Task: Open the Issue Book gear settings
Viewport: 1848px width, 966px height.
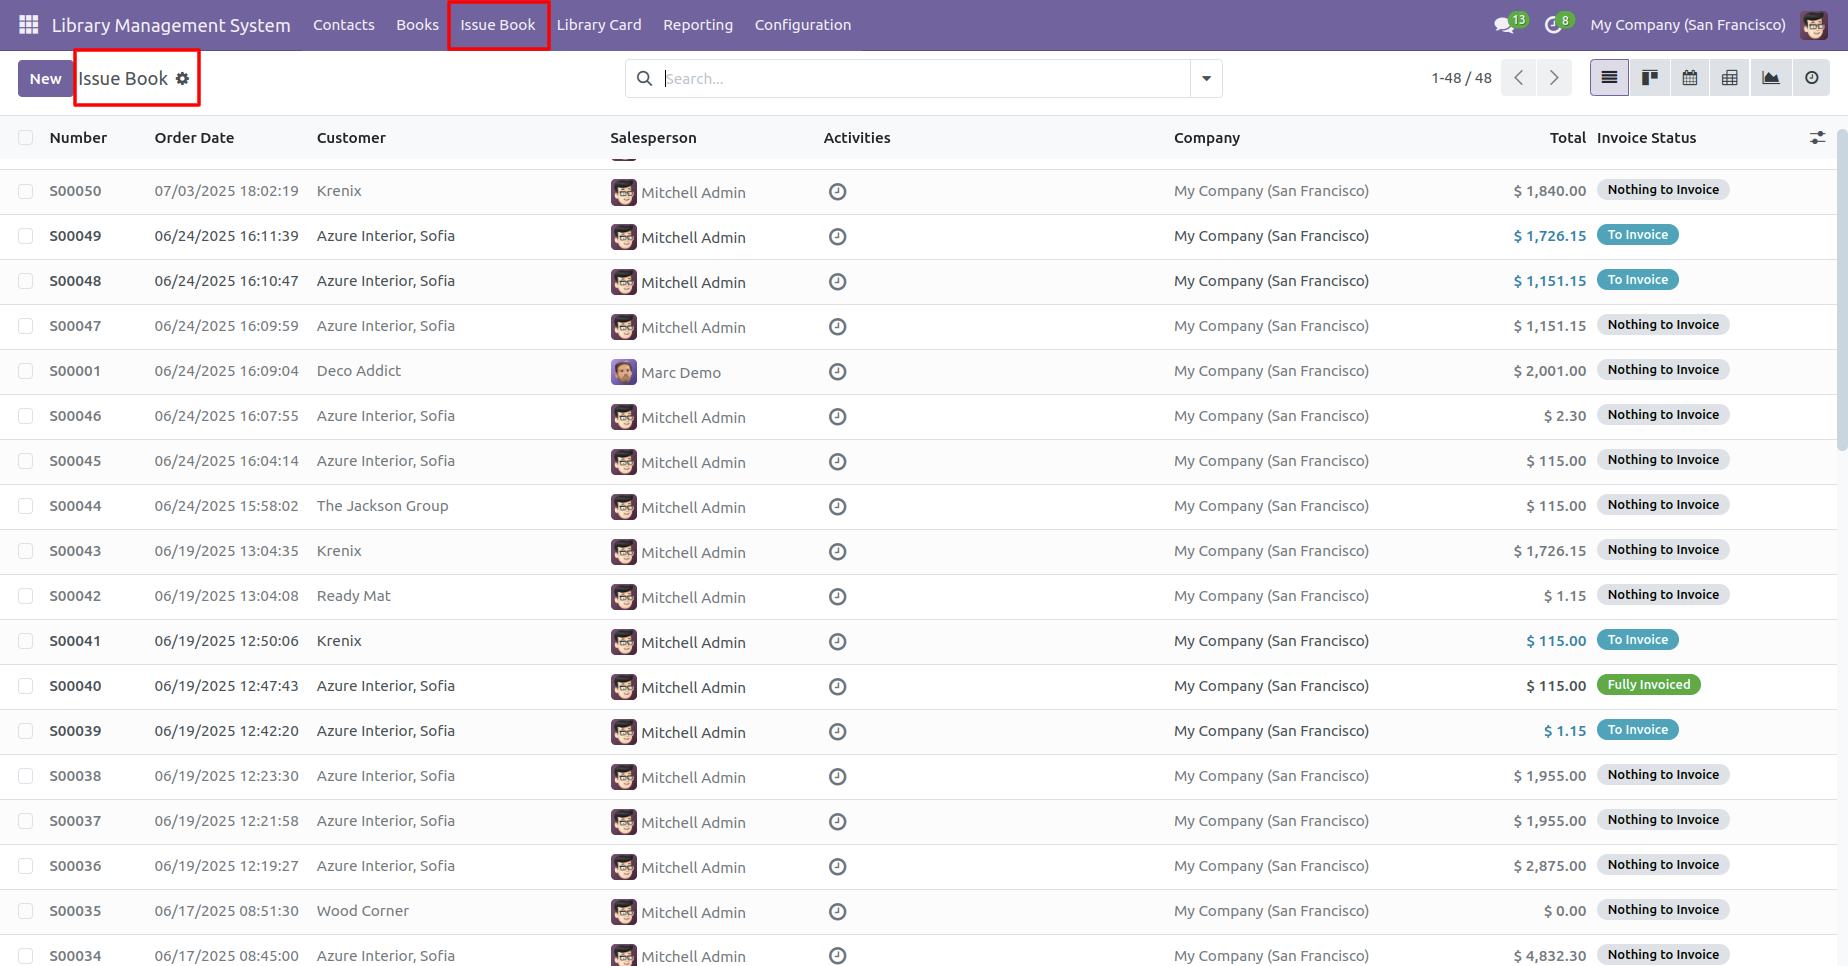Action: [182, 79]
